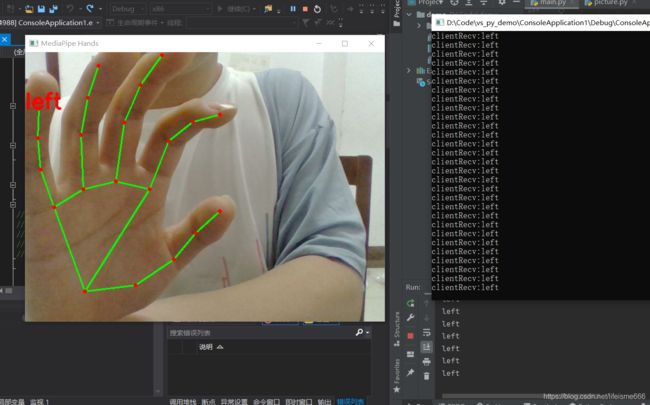Switch to the 异常设置 tab
This screenshot has width=650, height=405.
(234, 402)
